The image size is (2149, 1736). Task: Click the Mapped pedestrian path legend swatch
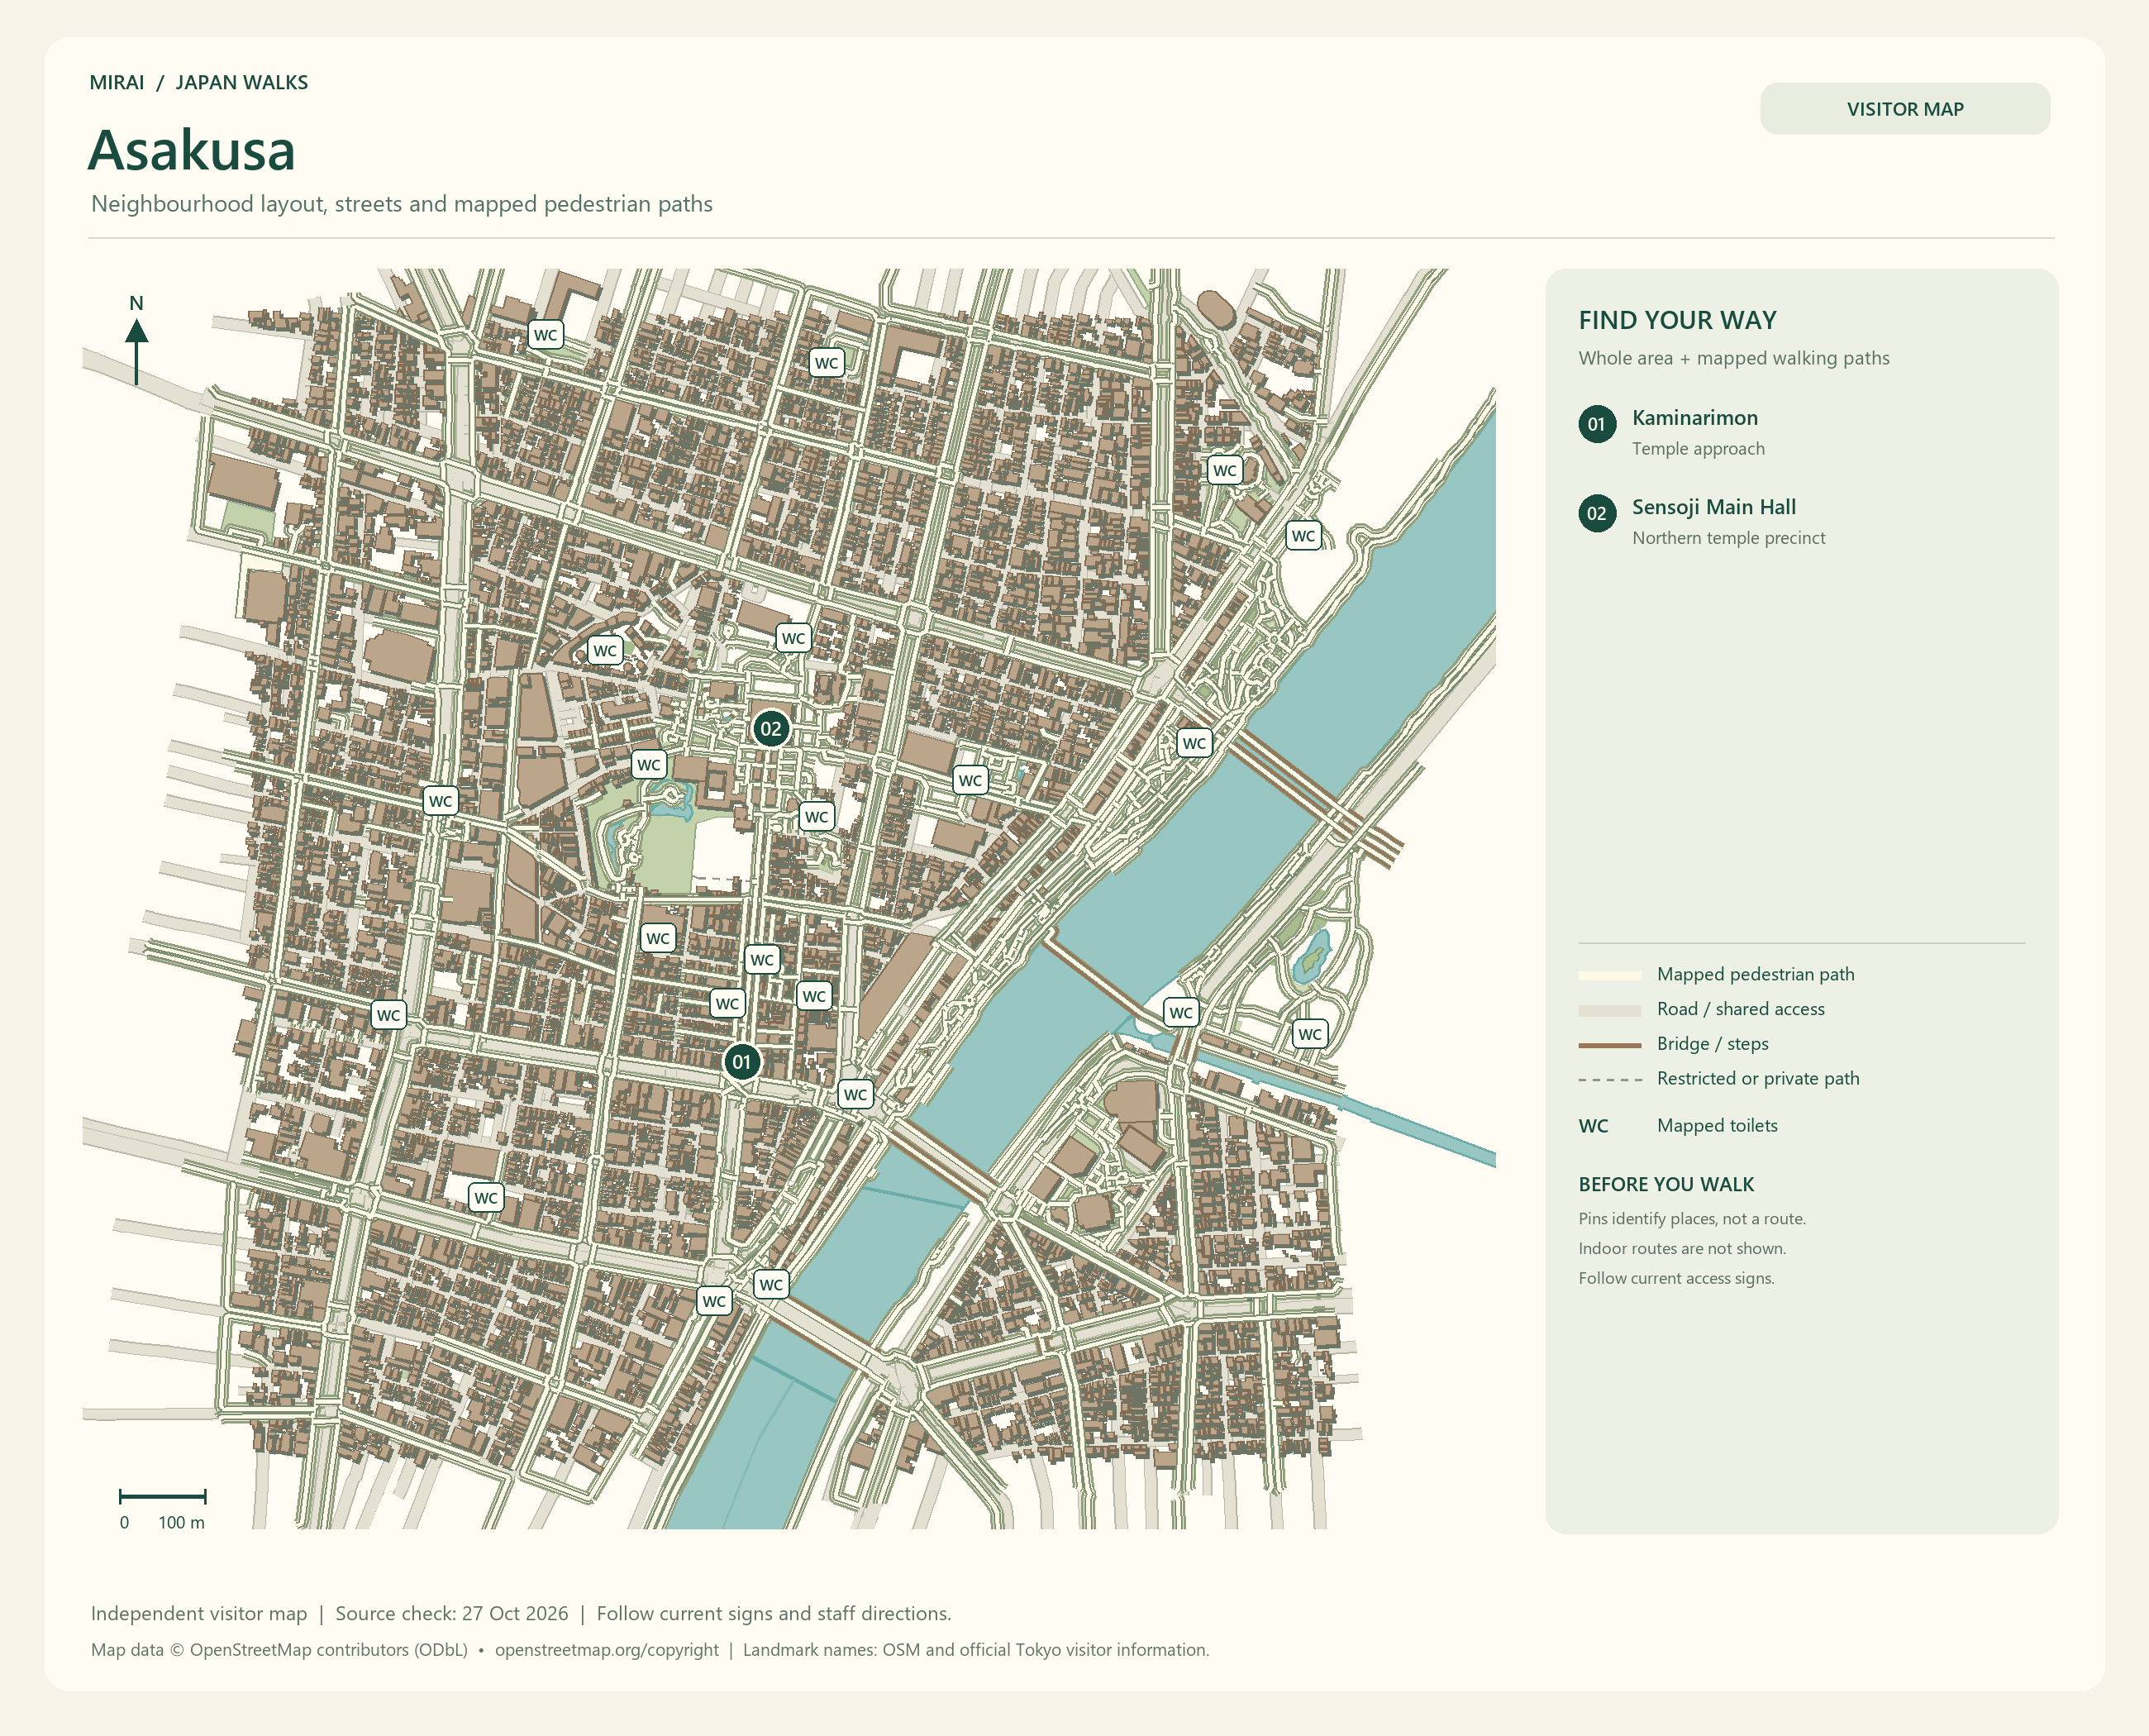coord(1609,975)
